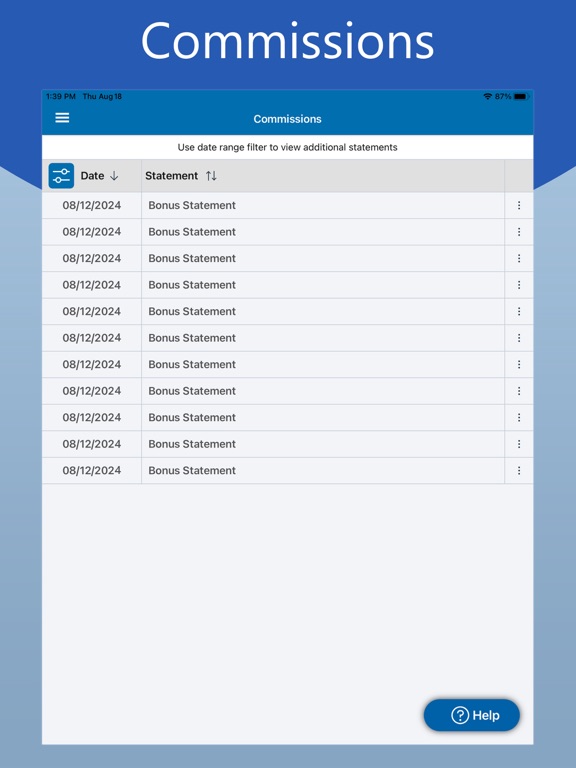Viewport: 576px width, 768px height.
Task: Click the Date column header label
Action: tap(93, 176)
